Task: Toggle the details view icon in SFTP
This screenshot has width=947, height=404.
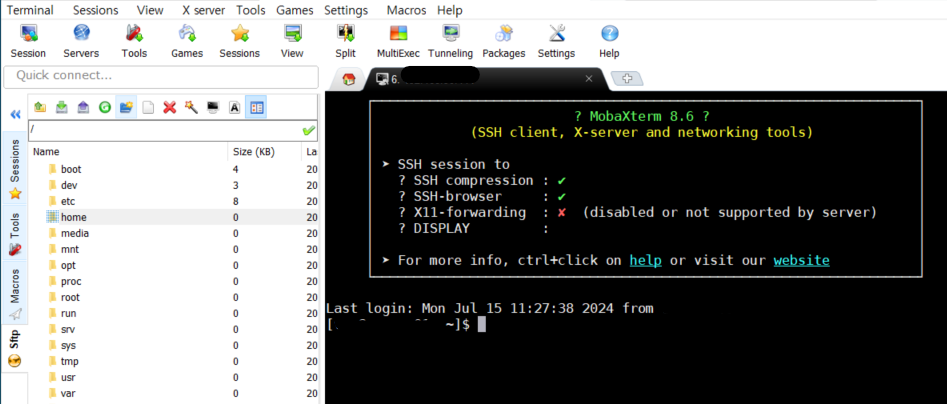Action: tap(256, 107)
